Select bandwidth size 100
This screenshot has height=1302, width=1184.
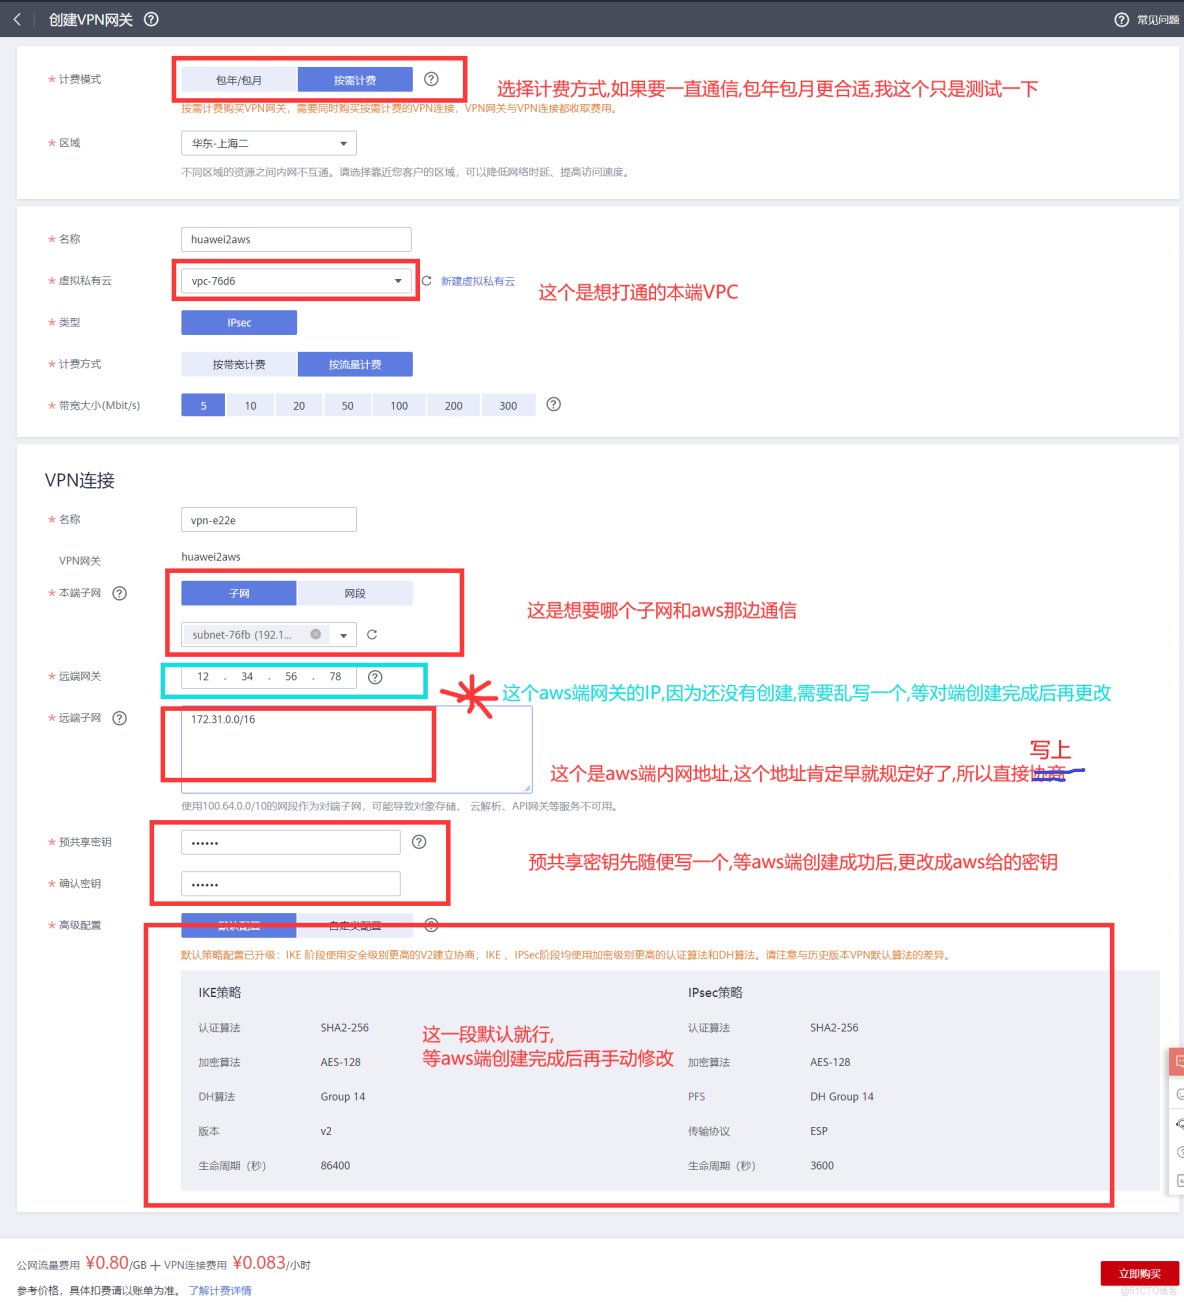(x=399, y=405)
